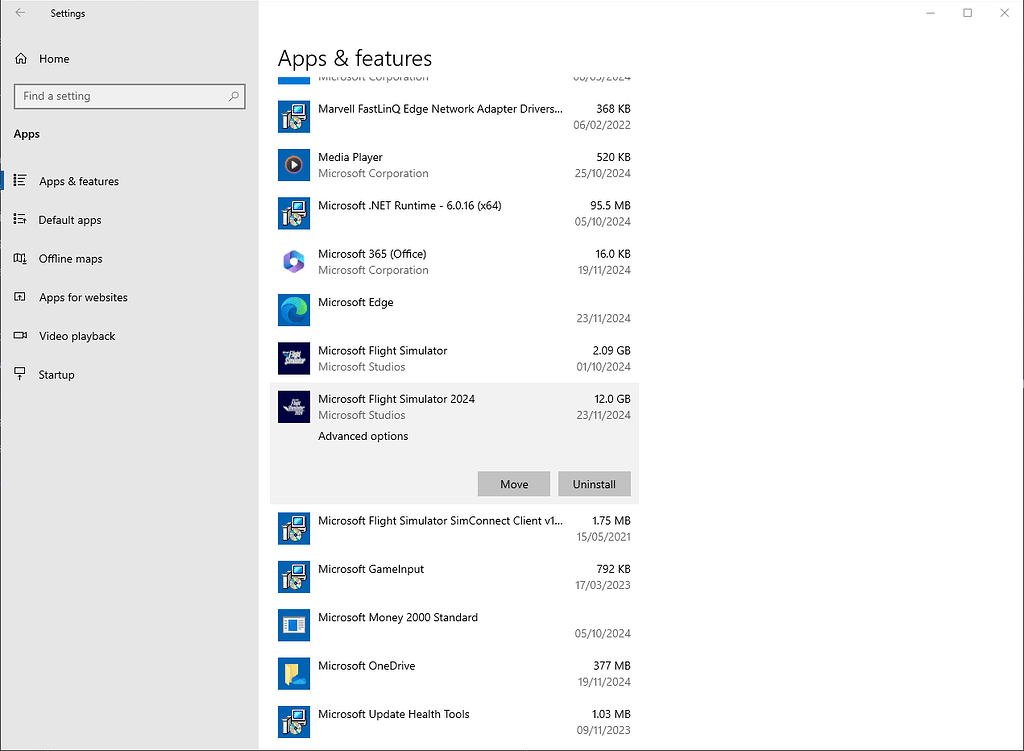
Task: Click the Microsoft Flight Simulator 2024 icon
Action: pyautogui.click(x=294, y=407)
